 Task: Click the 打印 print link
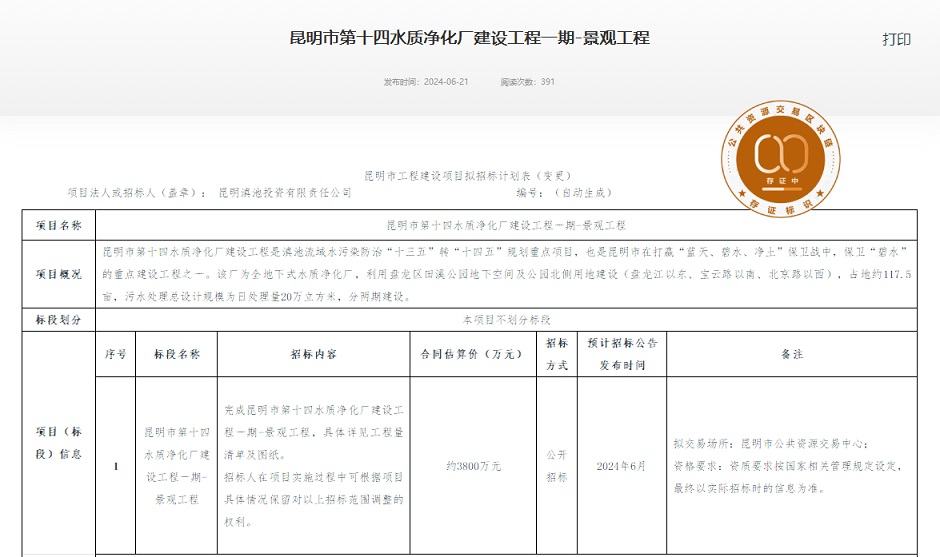point(896,39)
